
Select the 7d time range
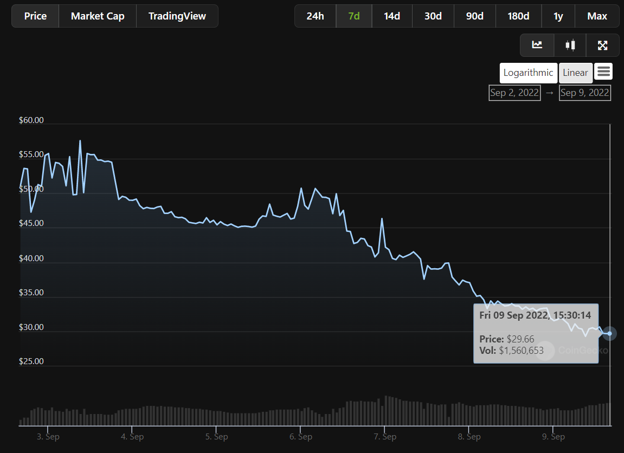(354, 16)
